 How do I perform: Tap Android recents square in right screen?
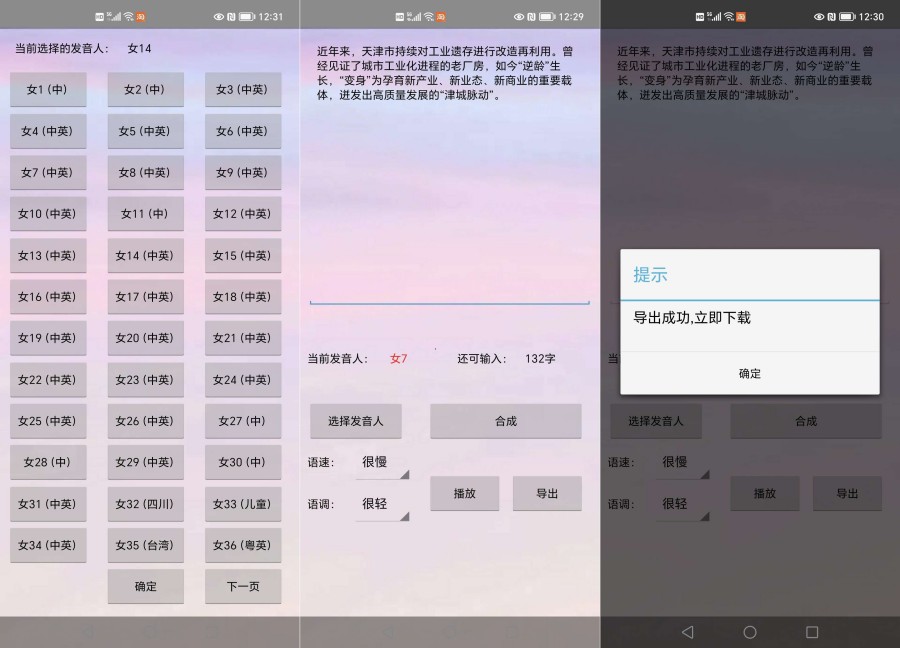pos(812,632)
